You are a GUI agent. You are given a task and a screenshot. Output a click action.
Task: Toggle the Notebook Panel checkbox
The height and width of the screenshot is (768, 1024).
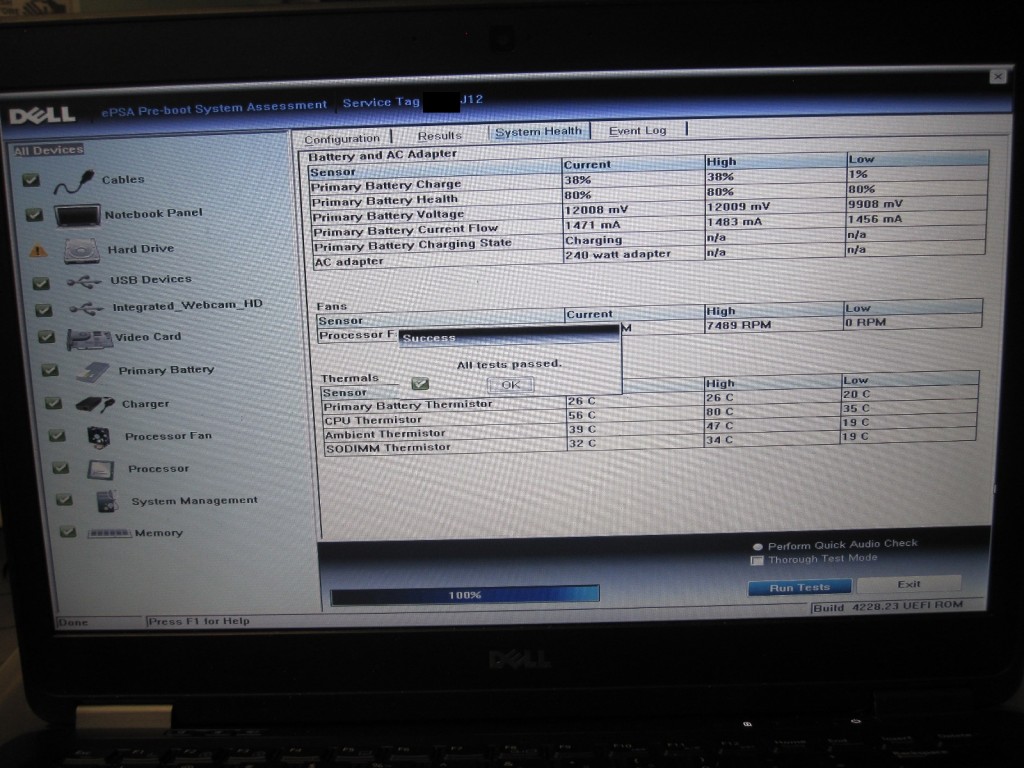pos(34,215)
